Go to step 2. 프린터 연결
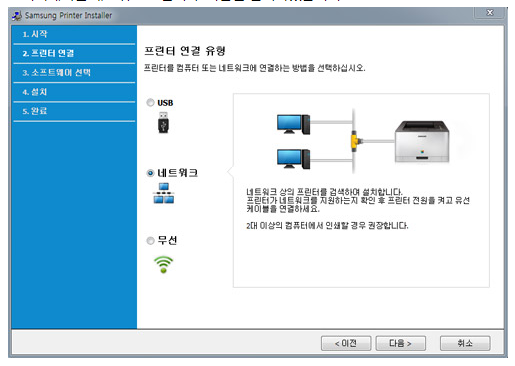Image resolution: width=515 pixels, height=366 pixels. pyautogui.click(x=74, y=53)
